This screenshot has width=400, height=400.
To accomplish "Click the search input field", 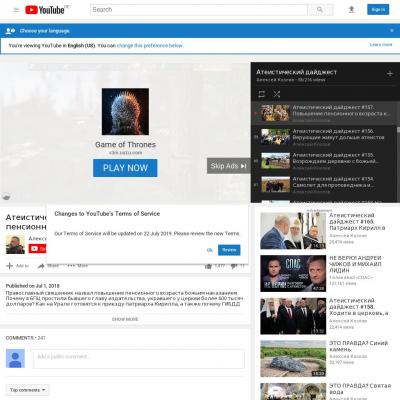I will pyautogui.click(x=199, y=10).
